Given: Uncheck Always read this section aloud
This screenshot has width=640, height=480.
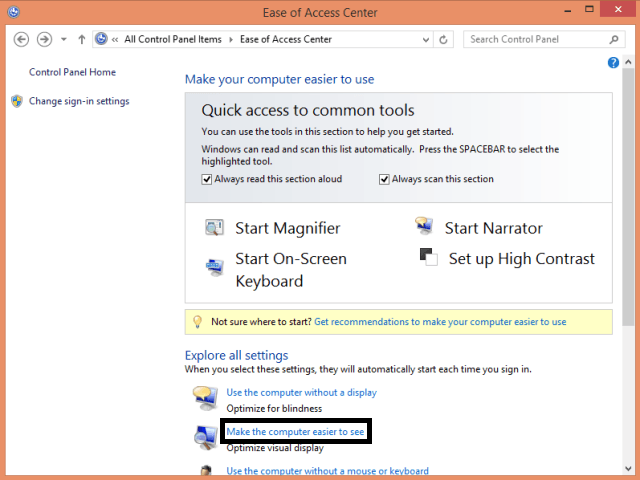Looking at the screenshot, I should (x=207, y=179).
